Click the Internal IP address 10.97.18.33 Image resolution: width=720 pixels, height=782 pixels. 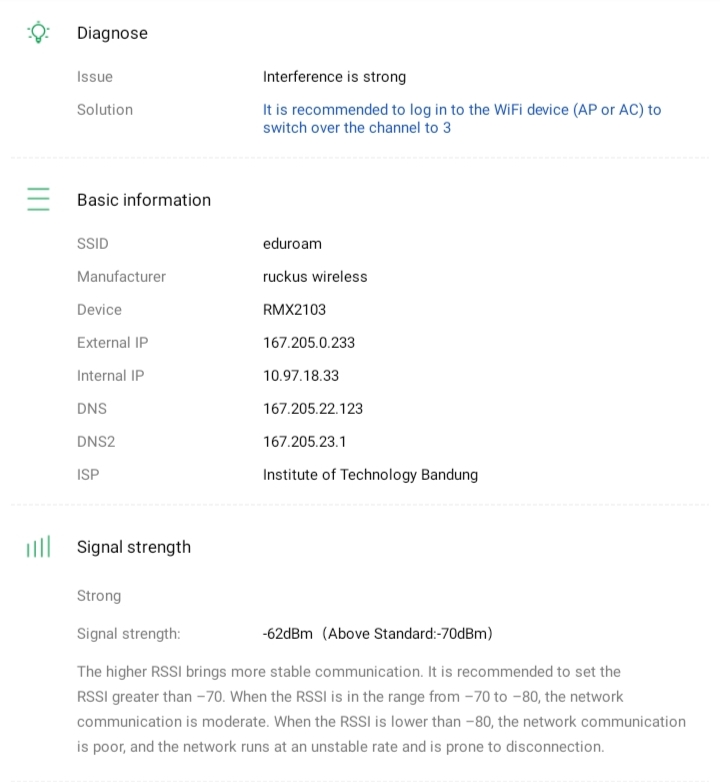(301, 376)
